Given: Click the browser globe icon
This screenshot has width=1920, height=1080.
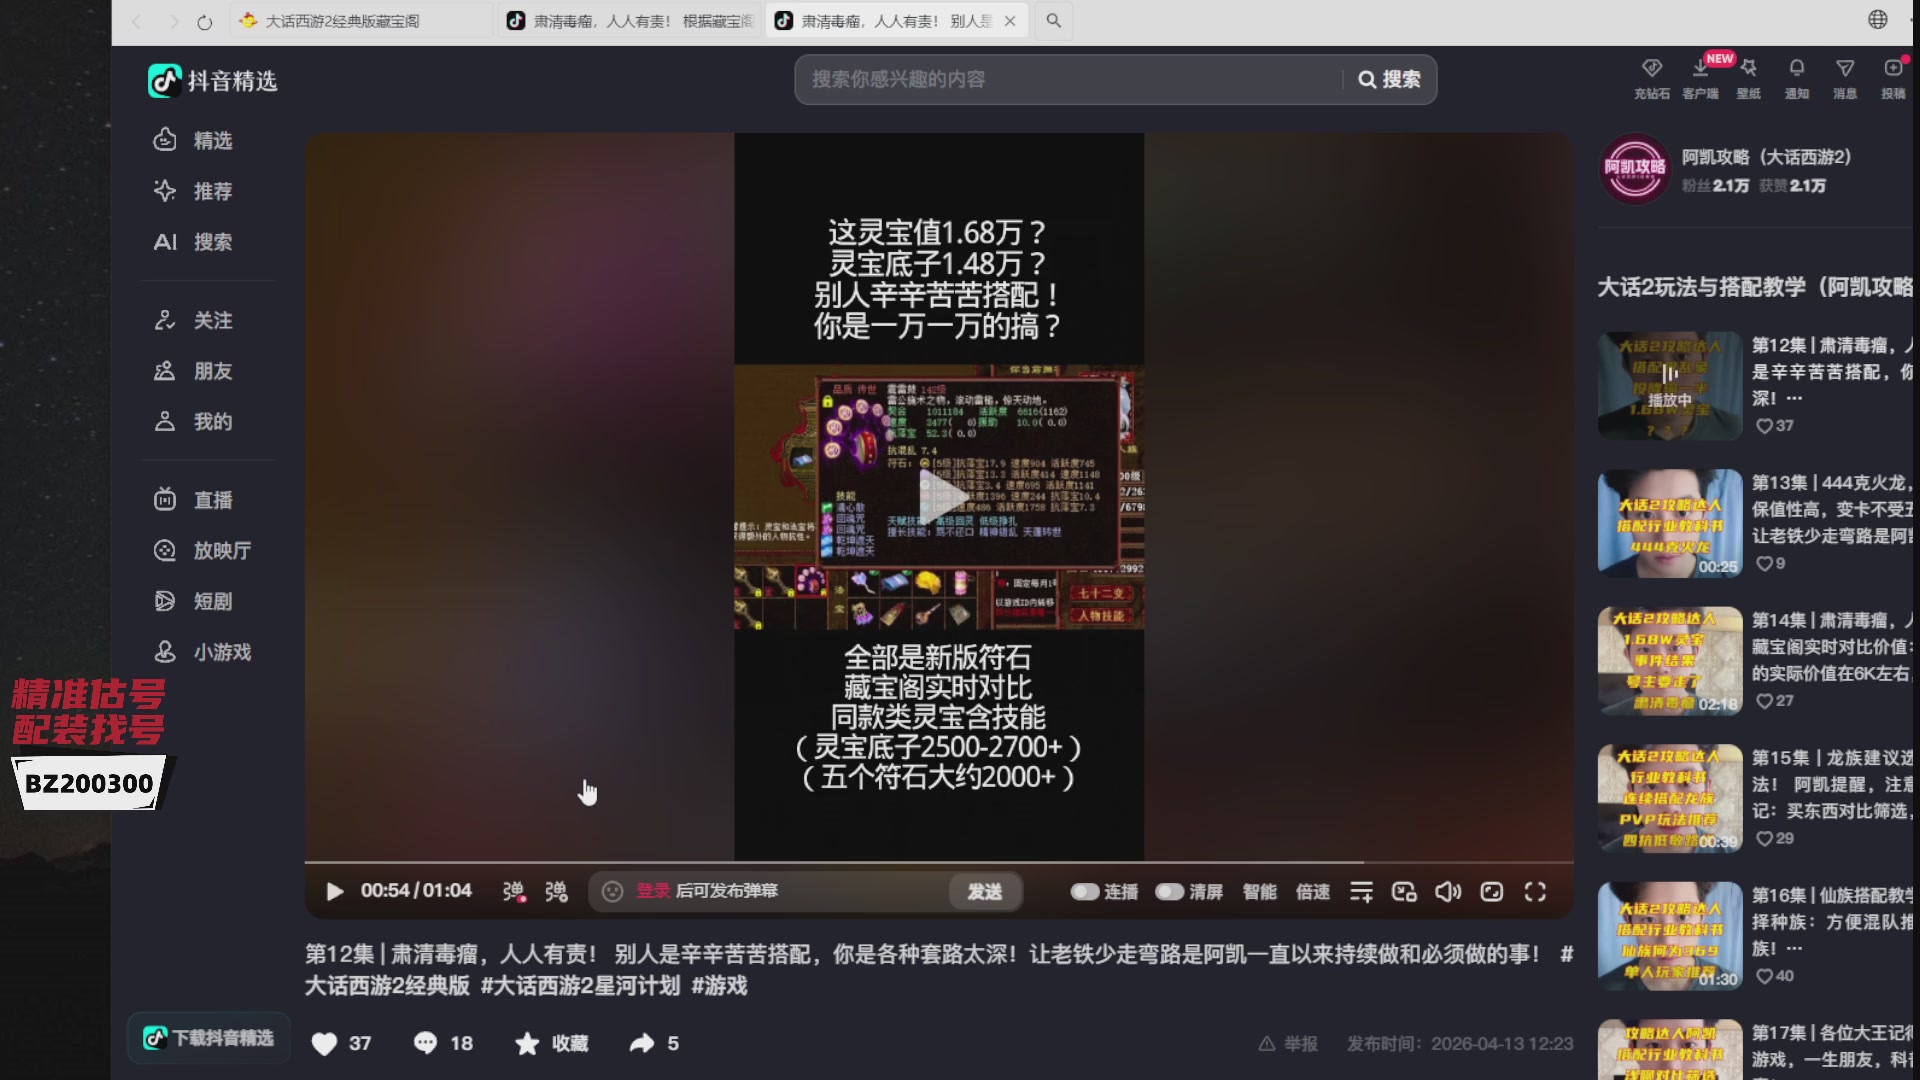Looking at the screenshot, I should pyautogui.click(x=1878, y=19).
